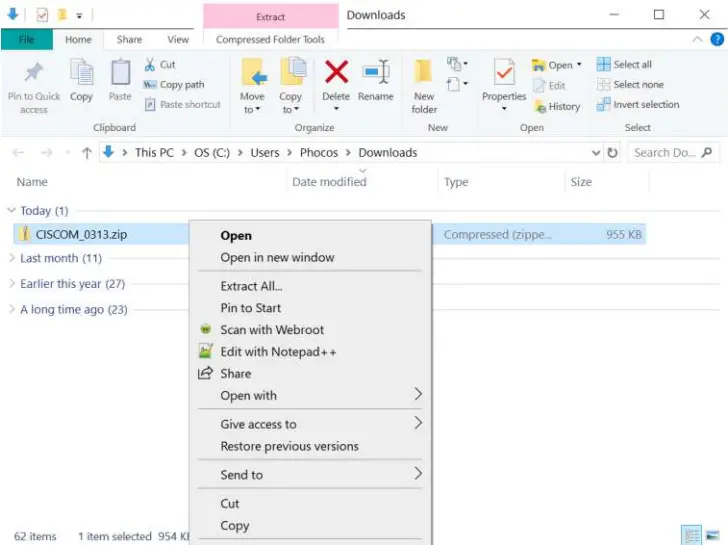Click the Forward navigation arrow
The height and width of the screenshot is (545, 728).
pos(46,153)
